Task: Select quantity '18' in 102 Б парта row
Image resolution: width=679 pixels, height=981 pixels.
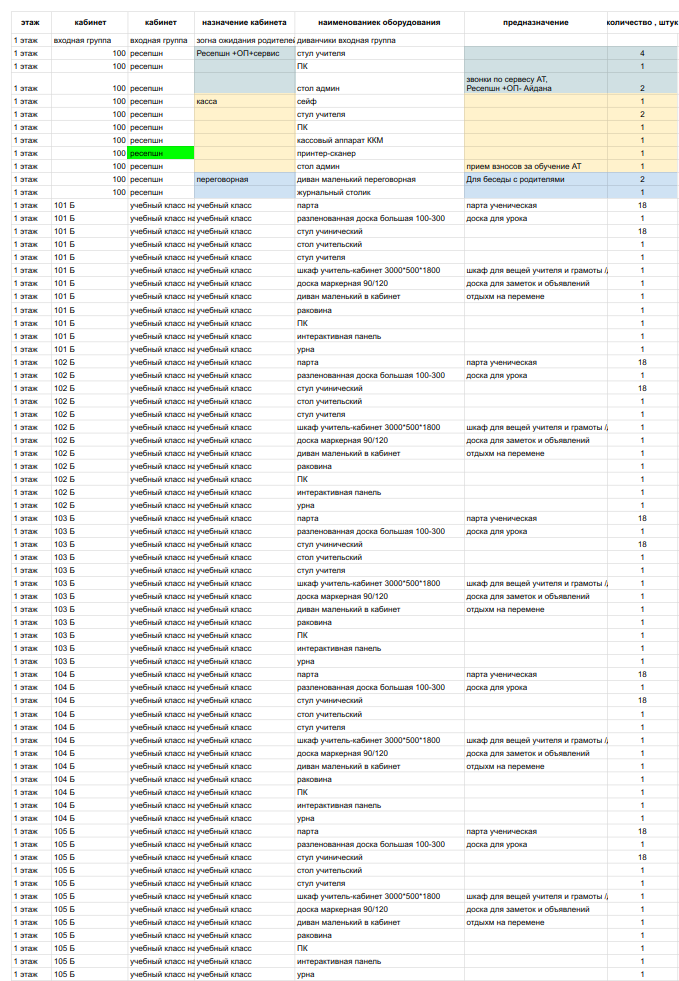Action: click(x=642, y=362)
